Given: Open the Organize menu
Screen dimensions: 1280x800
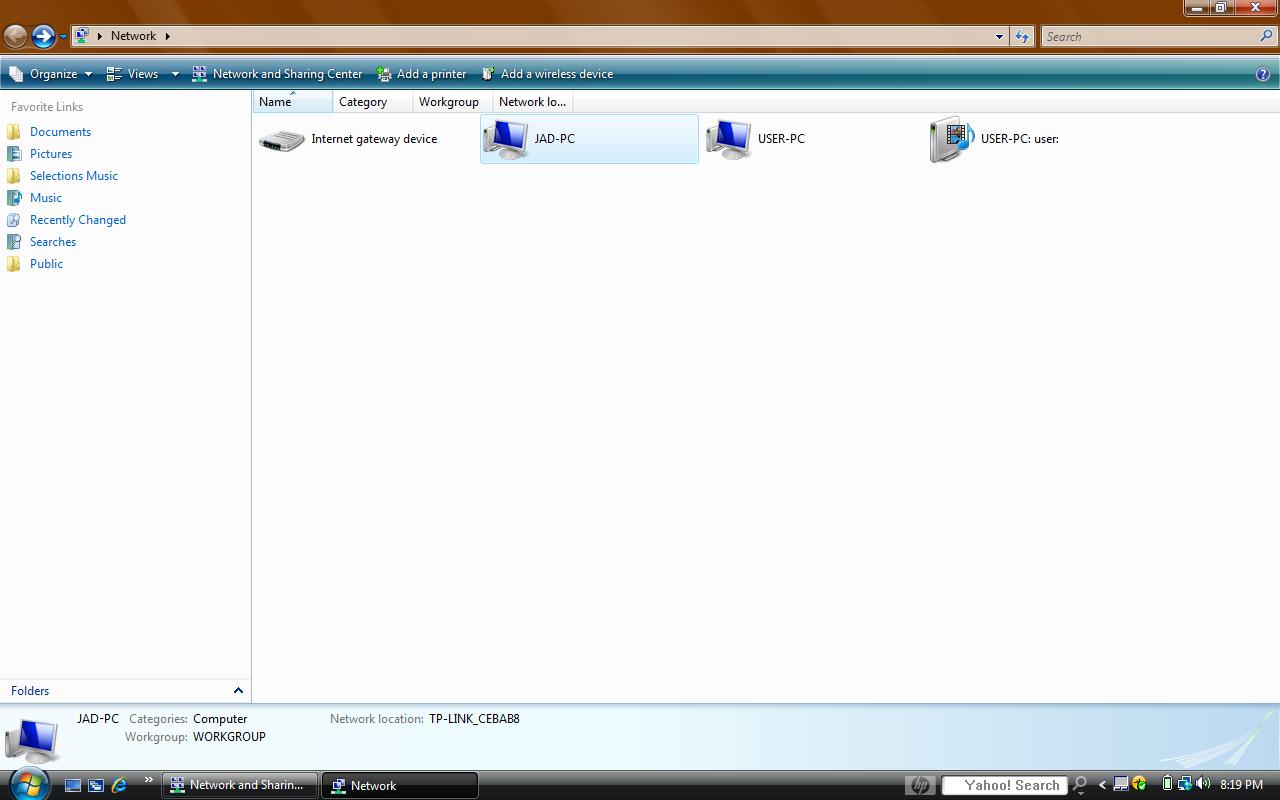Looking at the screenshot, I should [x=50, y=74].
